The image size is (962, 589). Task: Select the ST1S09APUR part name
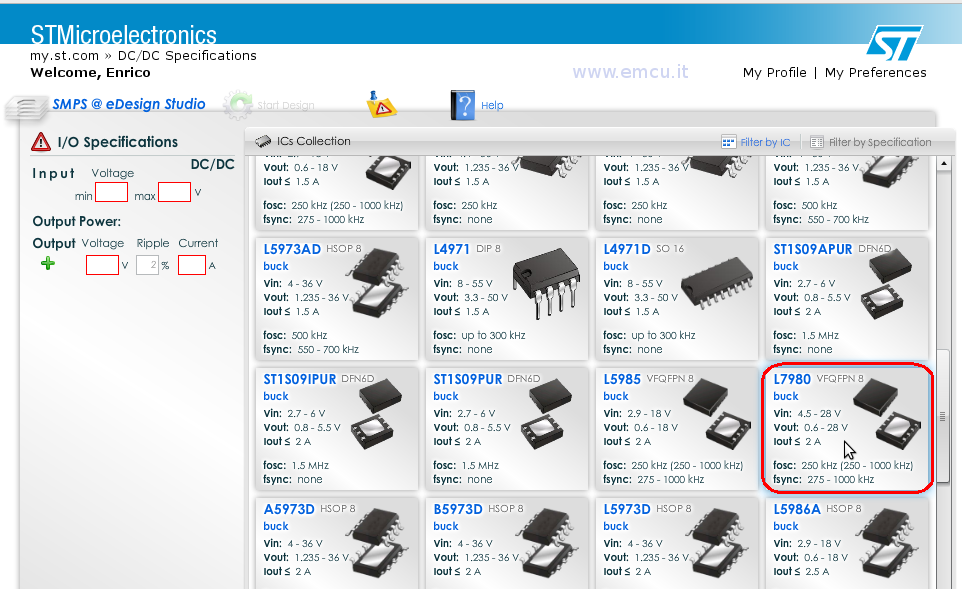click(812, 249)
